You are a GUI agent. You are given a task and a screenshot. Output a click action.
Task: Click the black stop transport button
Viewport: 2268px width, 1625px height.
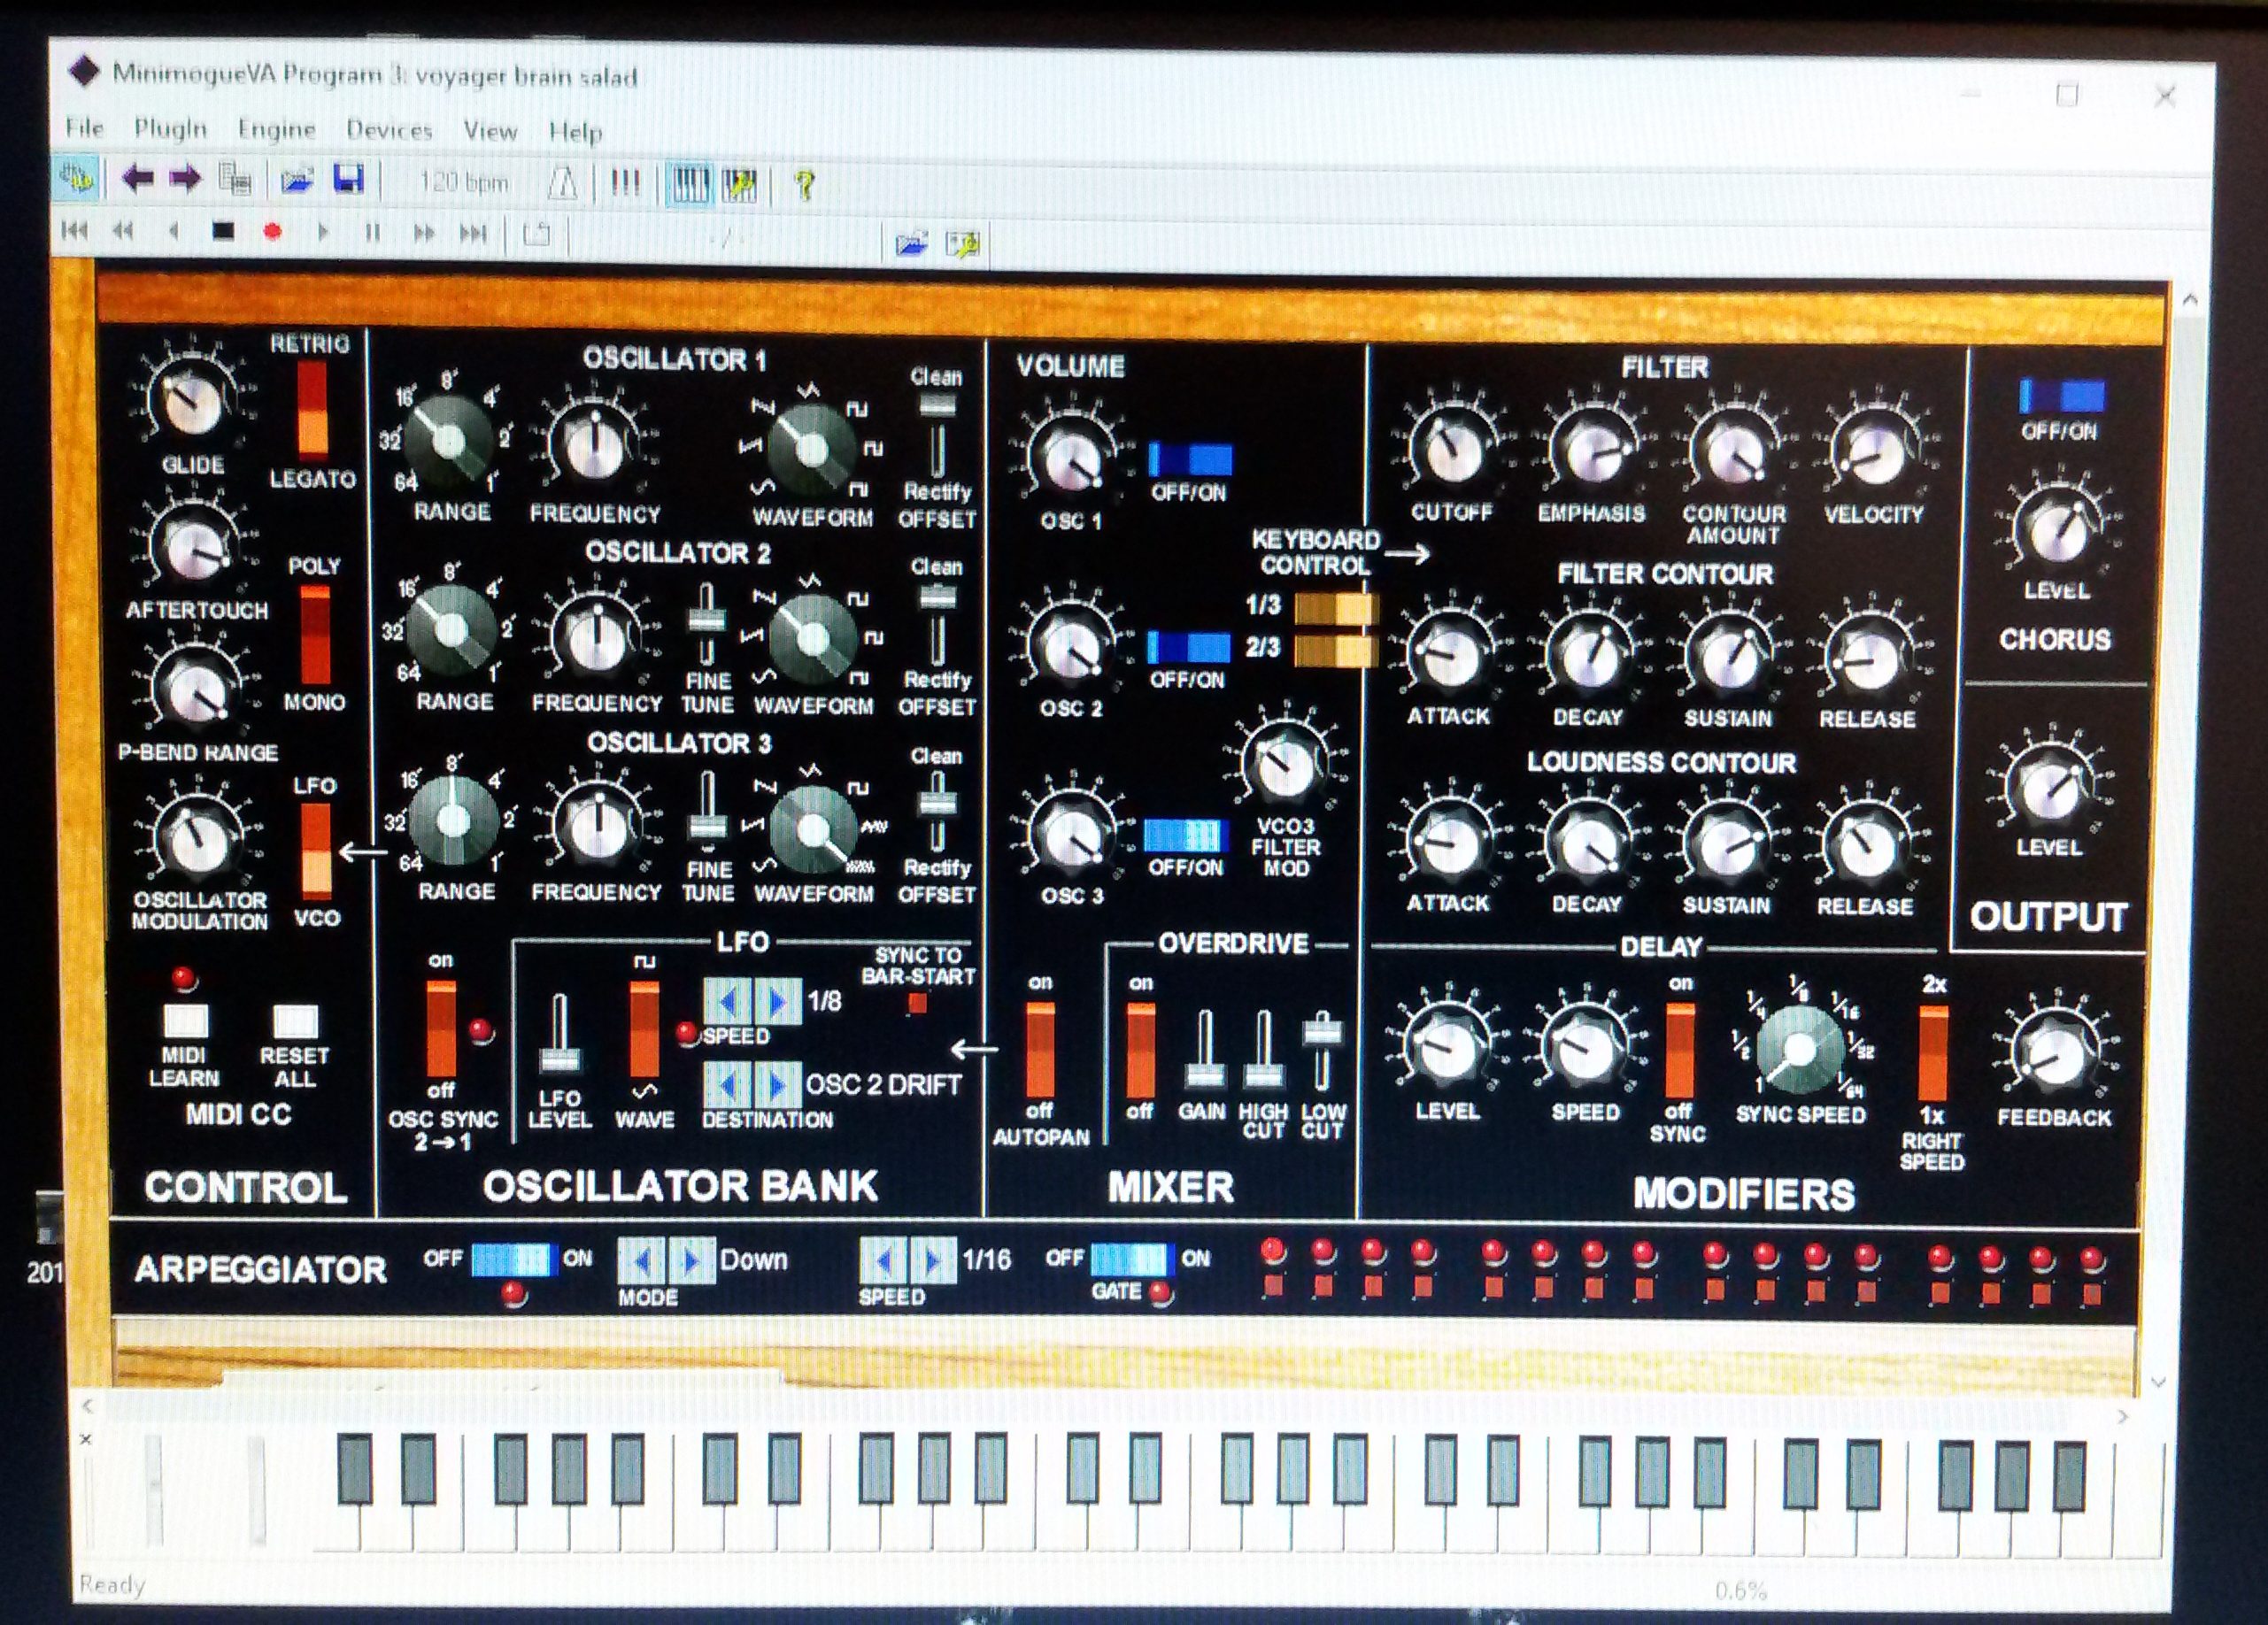[x=223, y=231]
